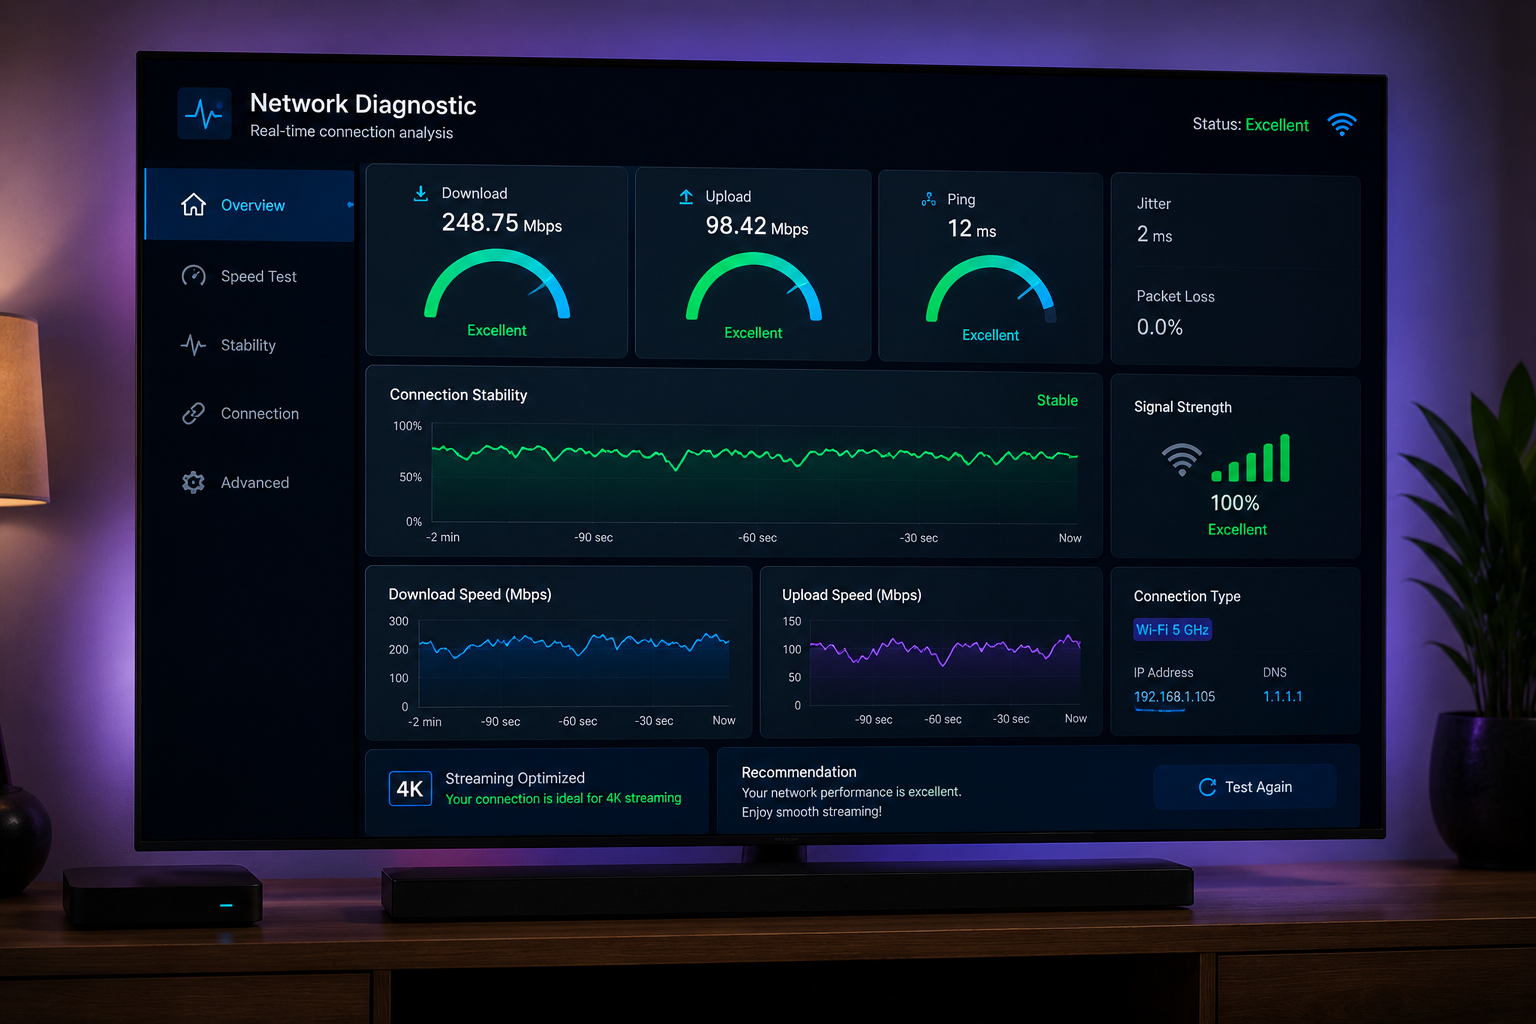Viewport: 1536px width, 1024px height.
Task: Select the Wi-Fi 5 GHz connection badge
Action: click(1173, 630)
